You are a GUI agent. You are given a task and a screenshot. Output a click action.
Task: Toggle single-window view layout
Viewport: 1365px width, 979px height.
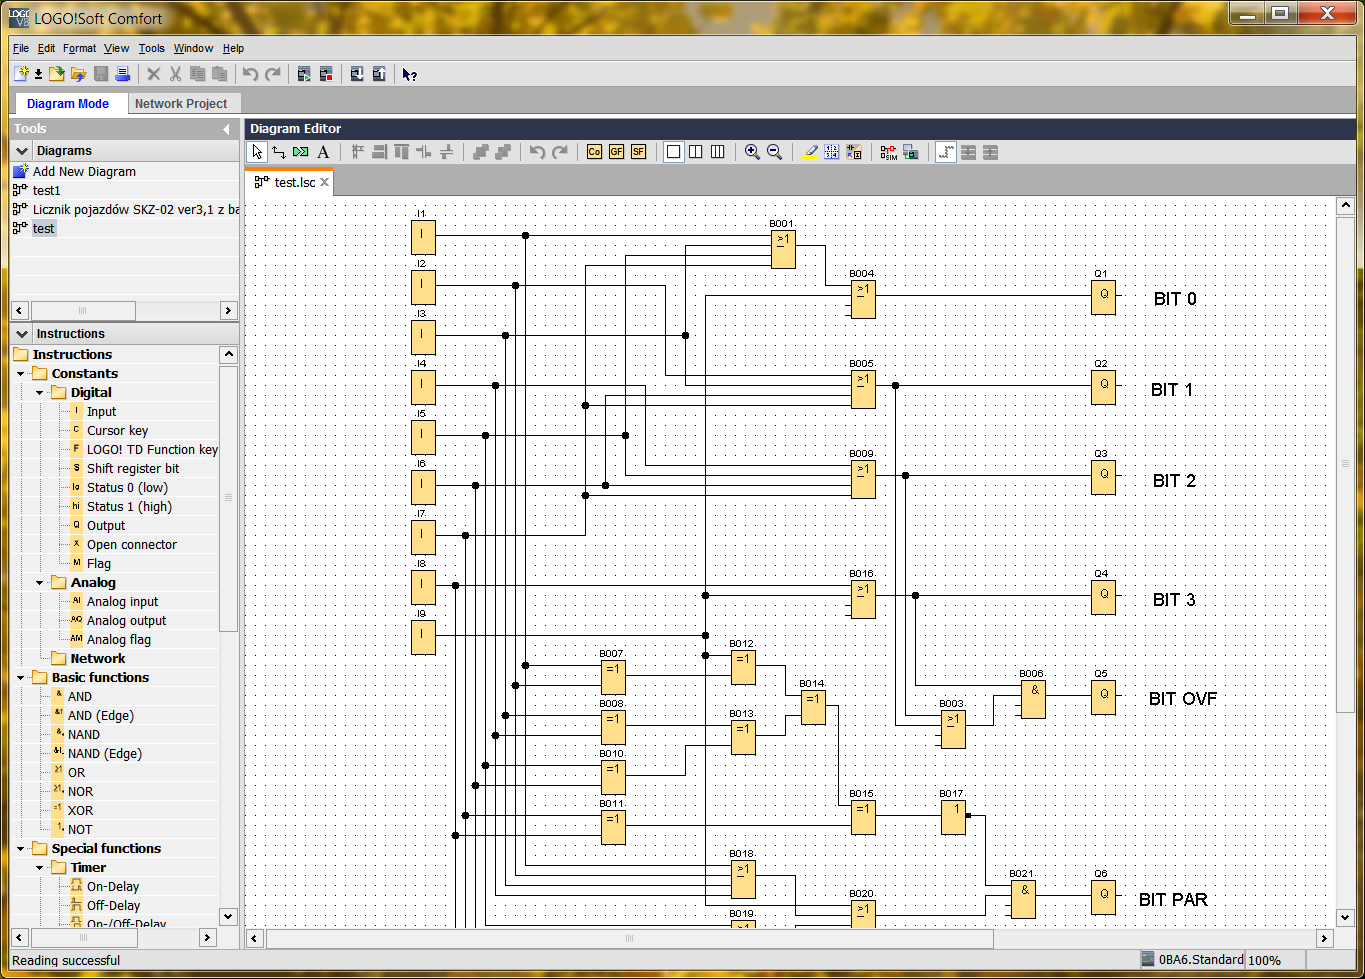(x=673, y=152)
